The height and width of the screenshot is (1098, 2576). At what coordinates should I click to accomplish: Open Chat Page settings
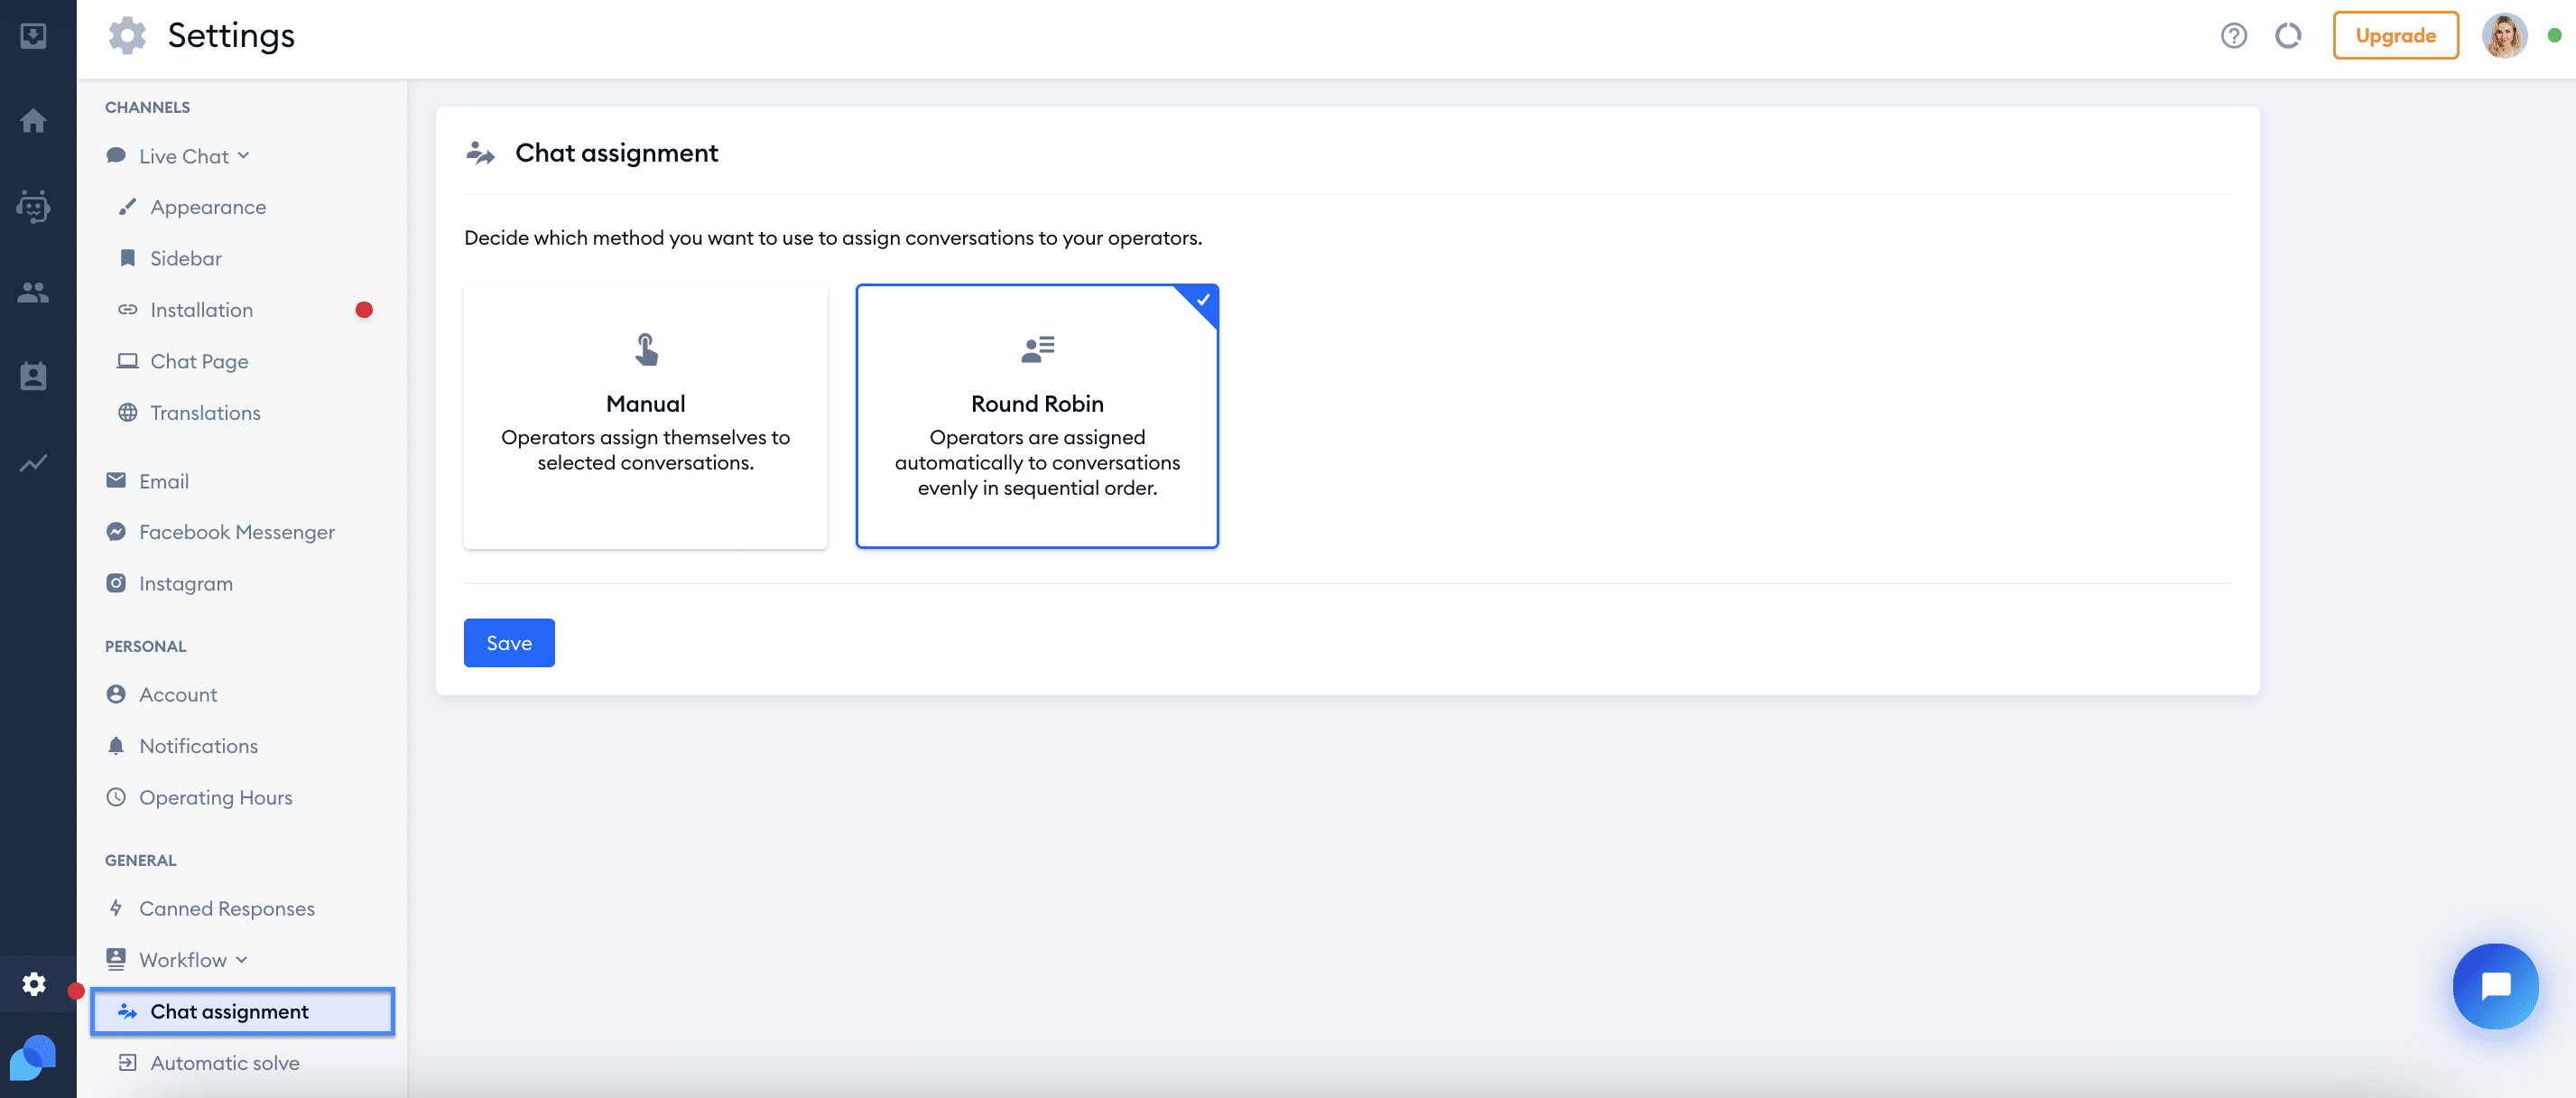click(199, 362)
